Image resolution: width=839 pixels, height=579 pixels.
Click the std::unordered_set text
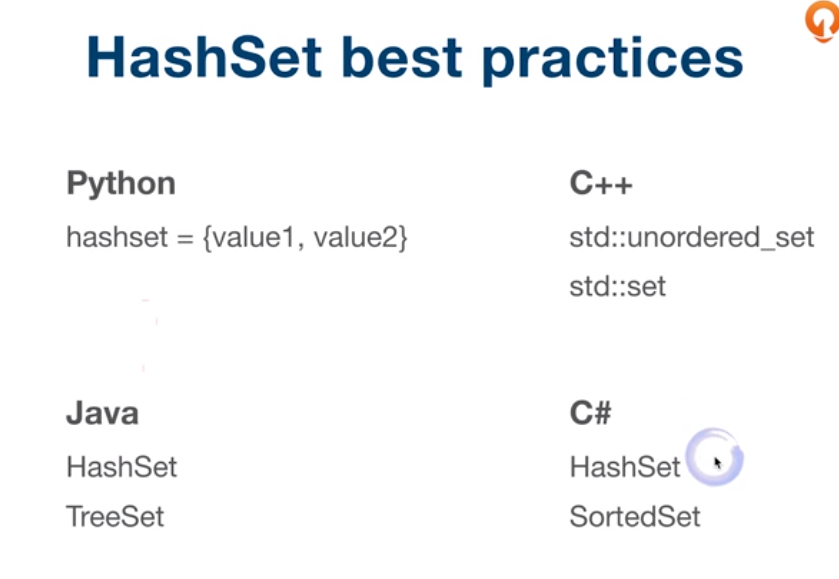pyautogui.click(x=692, y=238)
